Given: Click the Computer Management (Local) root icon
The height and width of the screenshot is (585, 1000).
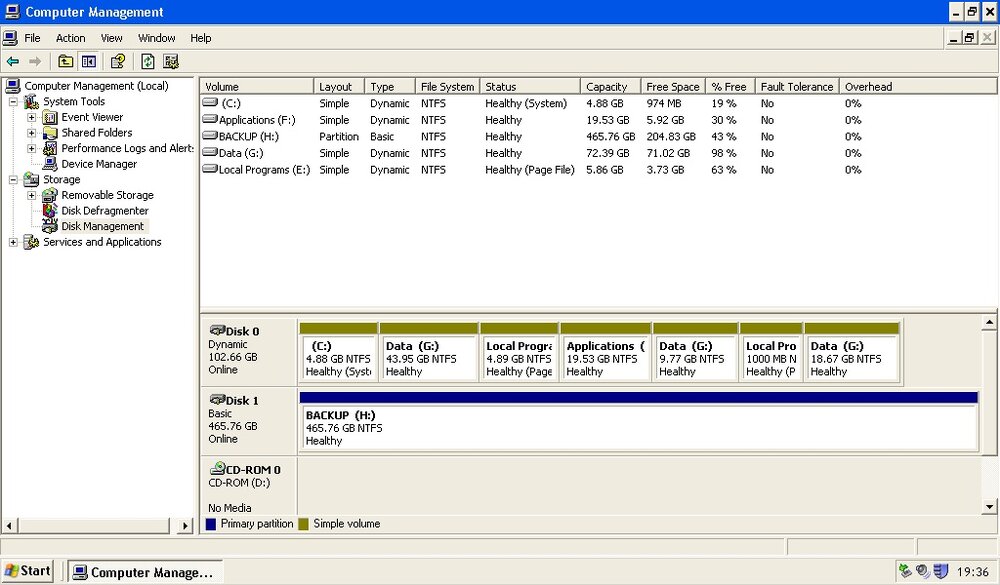Looking at the screenshot, I should [x=13, y=85].
